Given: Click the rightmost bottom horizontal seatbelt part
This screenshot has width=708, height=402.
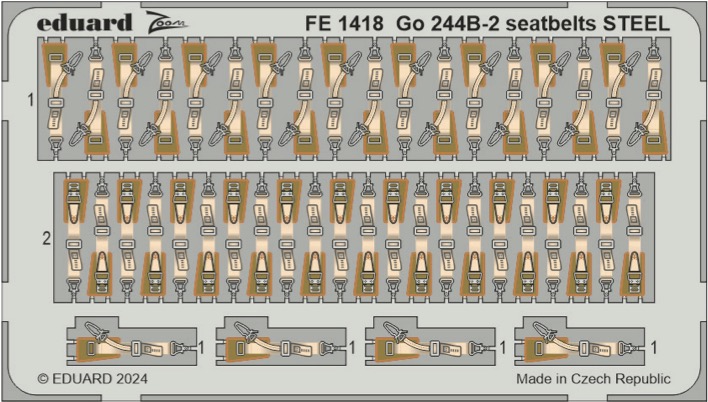Looking at the screenshot, I should [x=579, y=341].
